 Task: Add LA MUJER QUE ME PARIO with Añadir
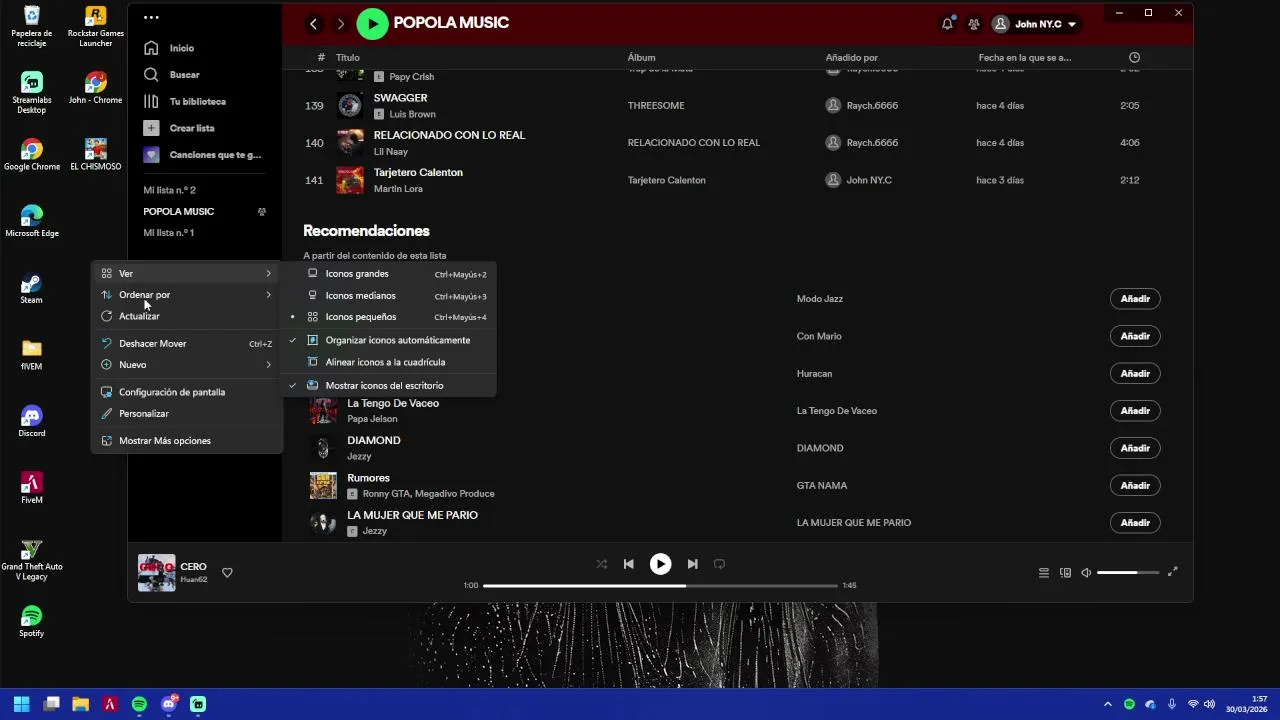tap(1135, 523)
